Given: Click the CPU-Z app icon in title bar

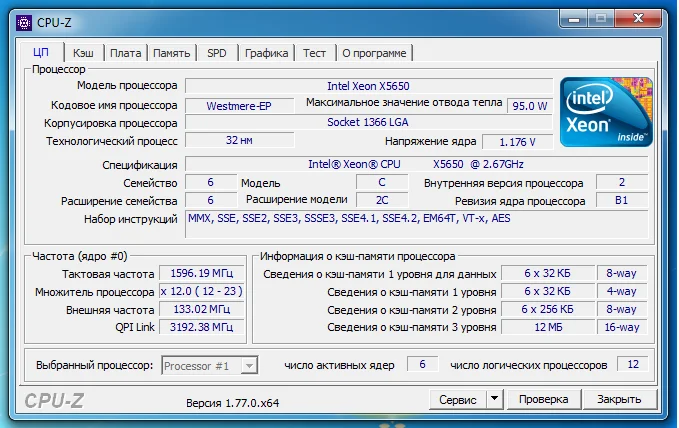Looking at the screenshot, I should [24, 23].
